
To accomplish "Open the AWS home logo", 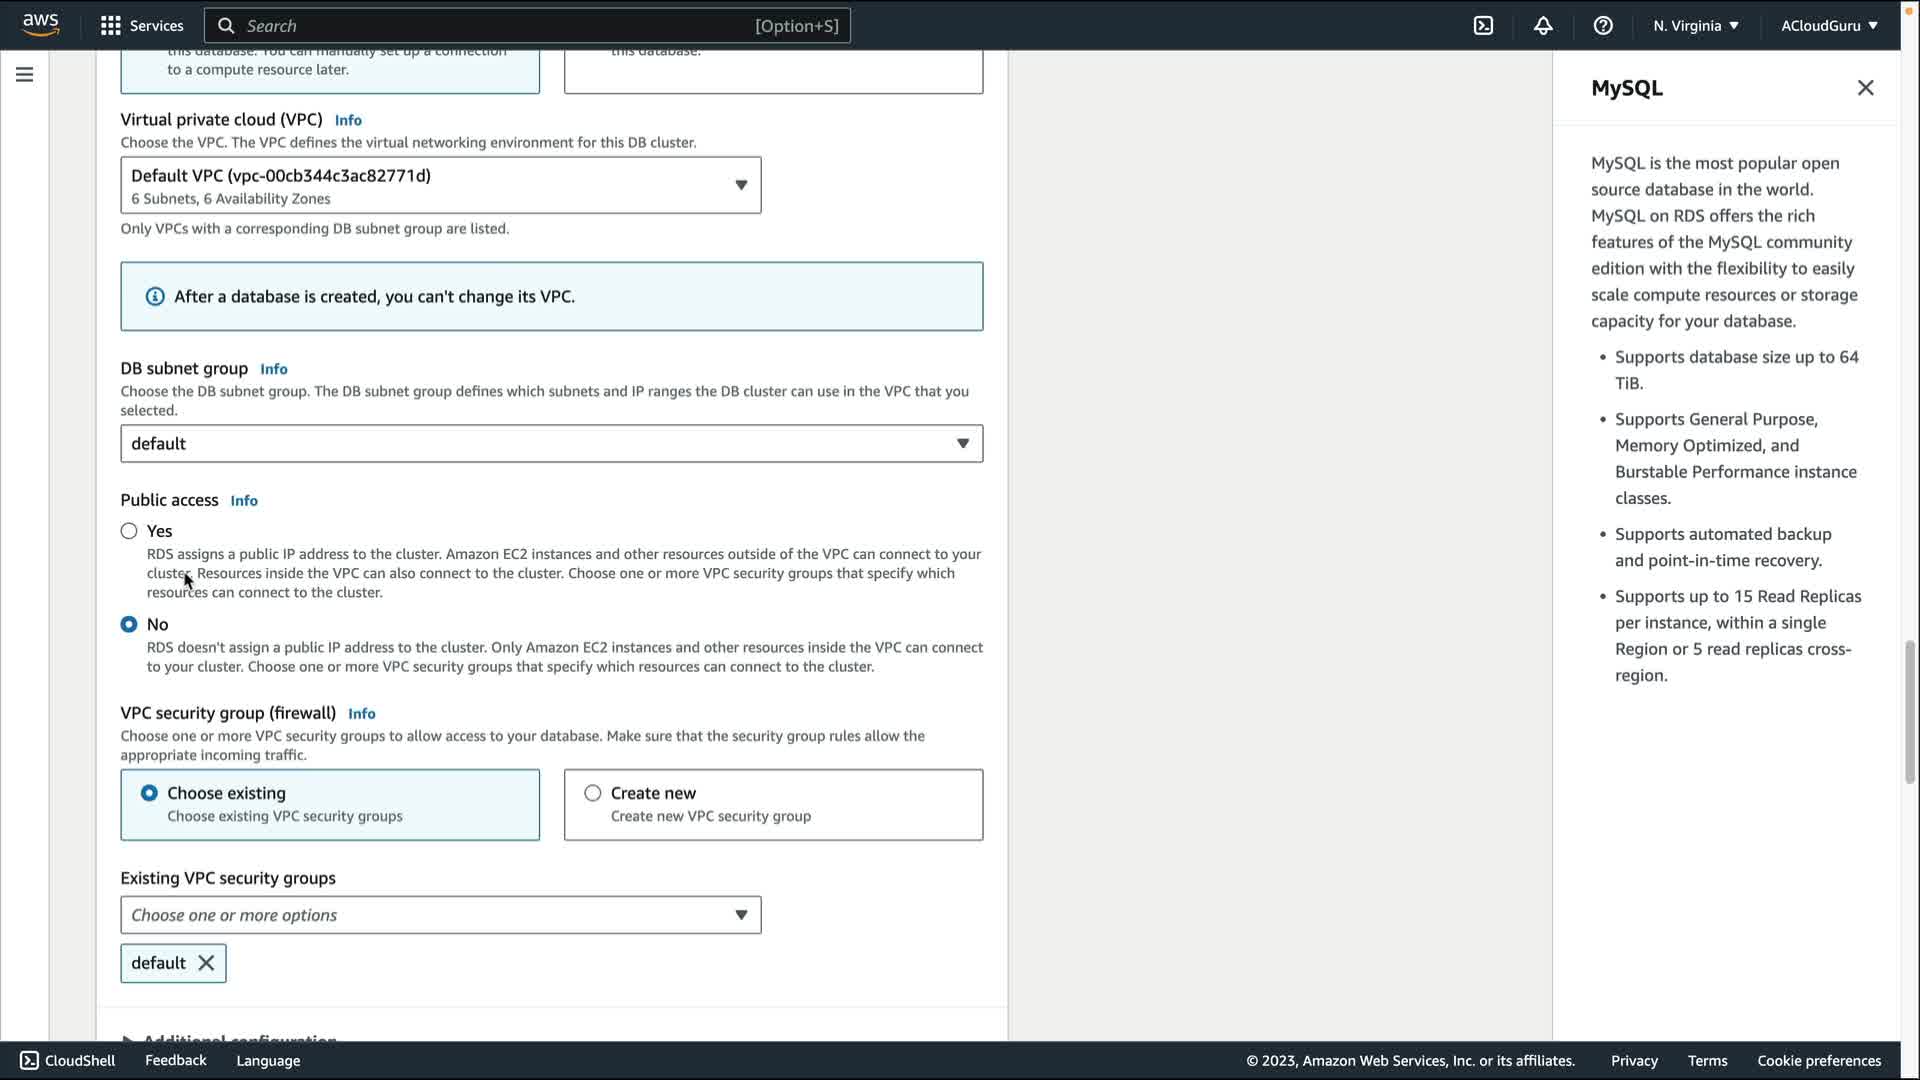I will point(40,25).
